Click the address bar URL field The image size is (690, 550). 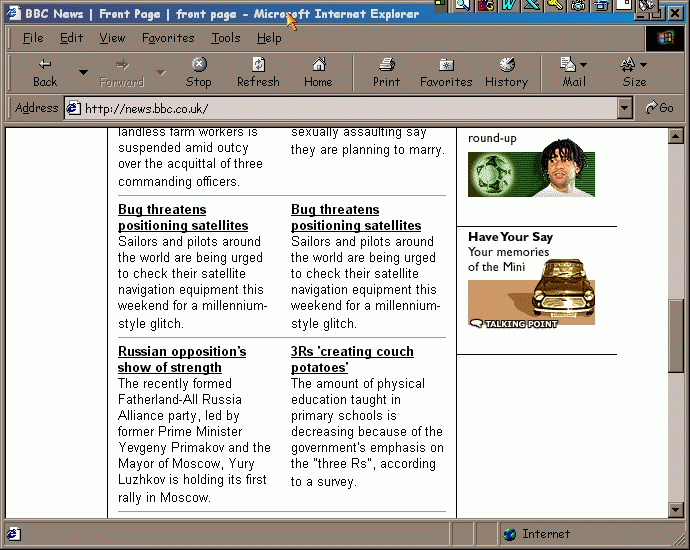[349, 108]
